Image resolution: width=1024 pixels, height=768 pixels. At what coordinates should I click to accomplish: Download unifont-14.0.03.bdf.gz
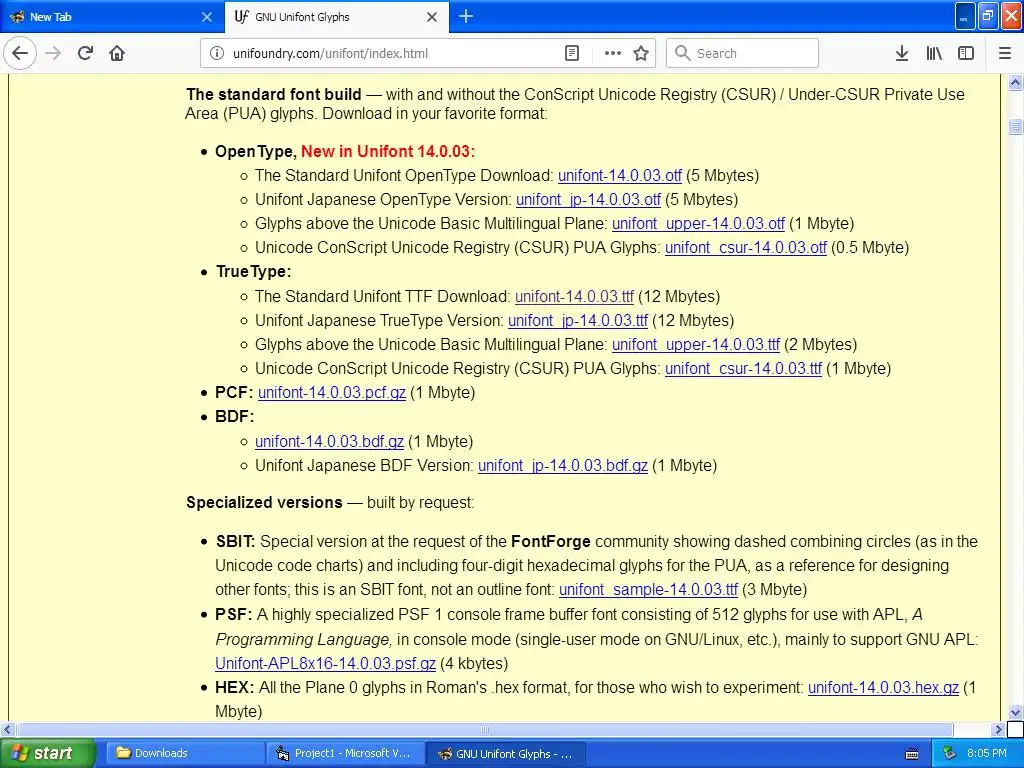coord(329,442)
